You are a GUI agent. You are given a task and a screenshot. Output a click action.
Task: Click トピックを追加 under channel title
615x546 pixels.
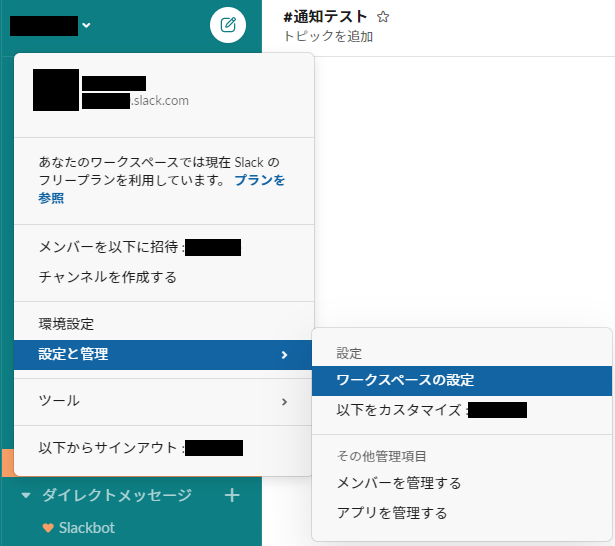point(328,36)
